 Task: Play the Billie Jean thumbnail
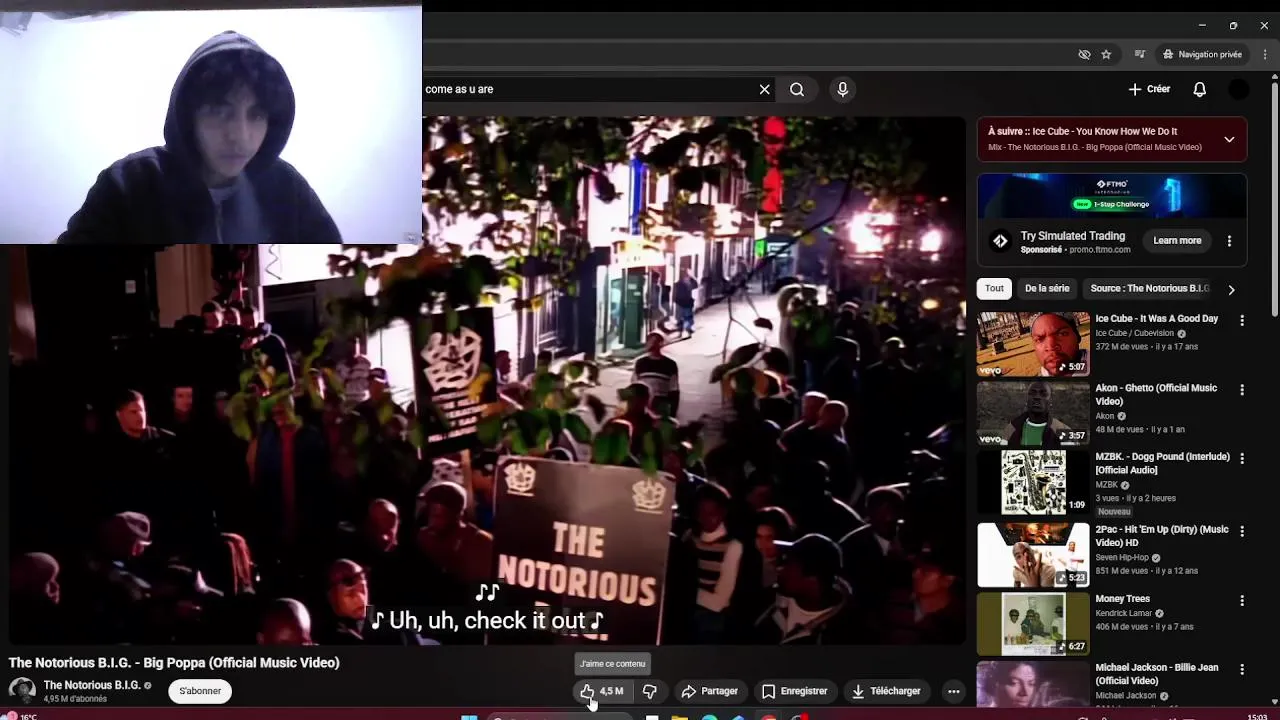(x=1033, y=684)
